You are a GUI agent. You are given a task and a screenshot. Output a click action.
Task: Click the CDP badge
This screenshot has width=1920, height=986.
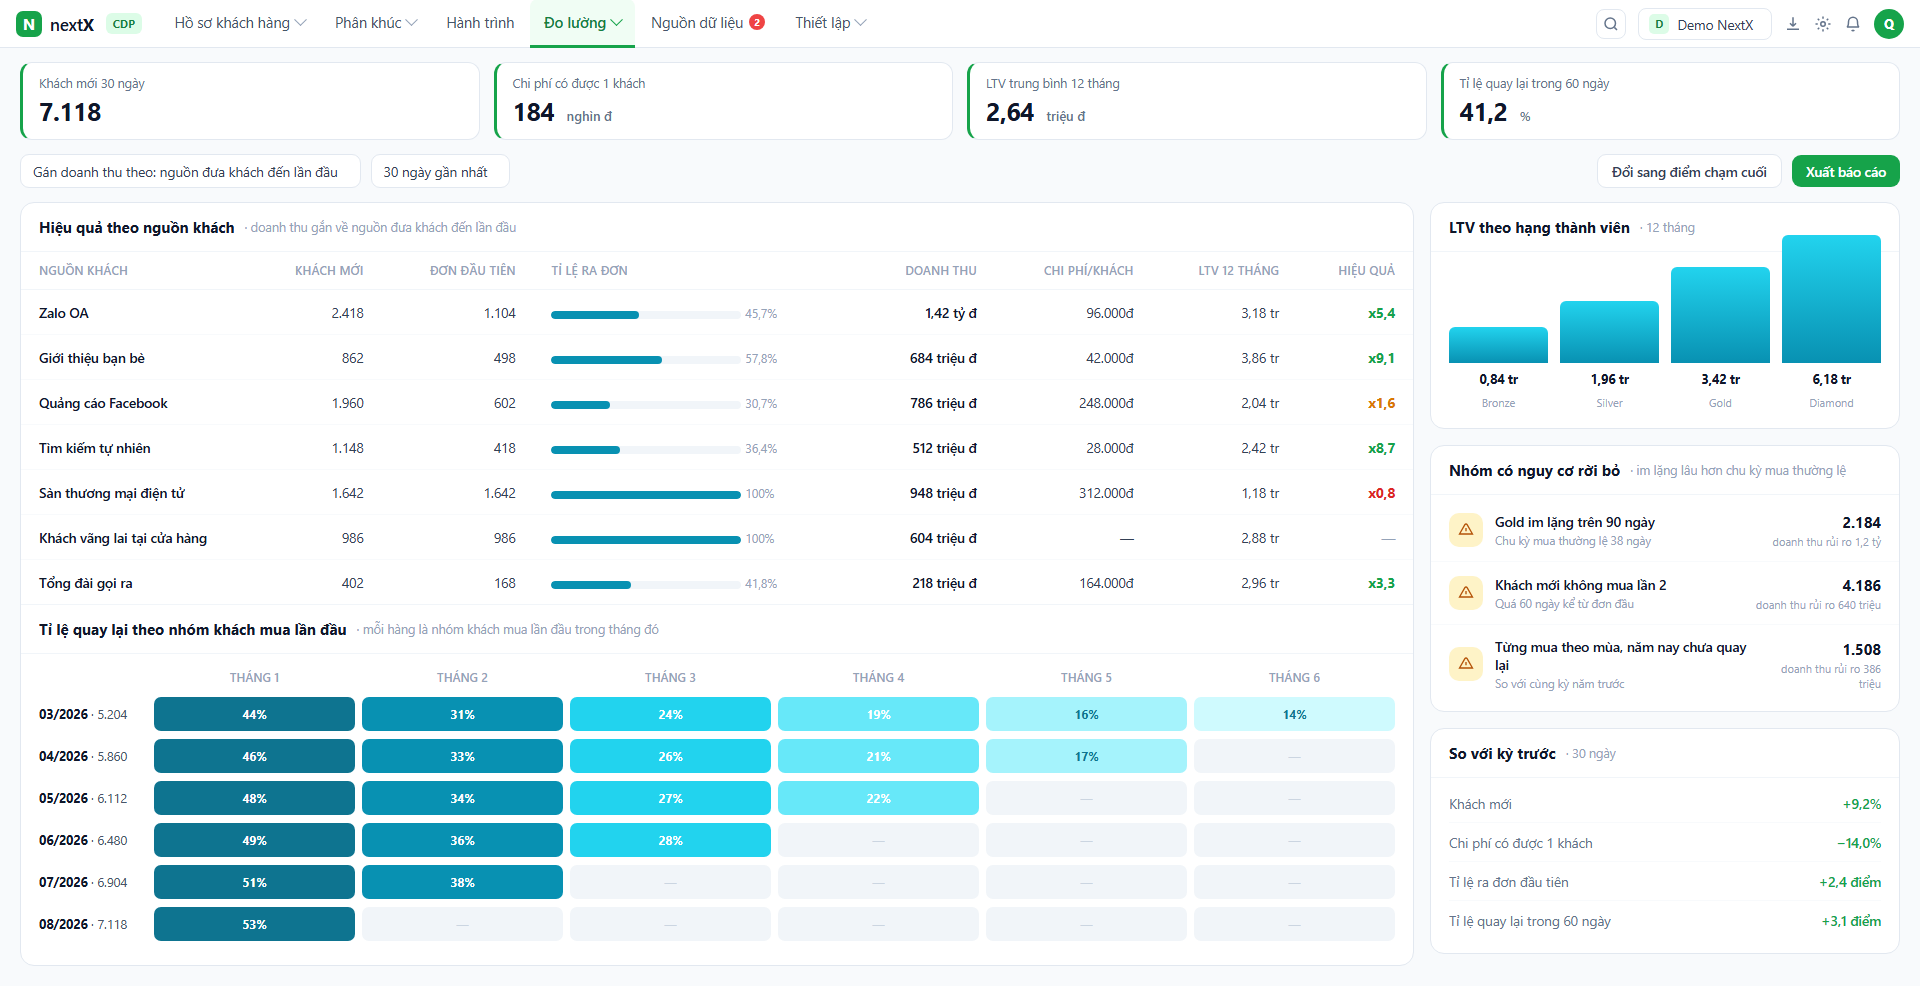124,24
